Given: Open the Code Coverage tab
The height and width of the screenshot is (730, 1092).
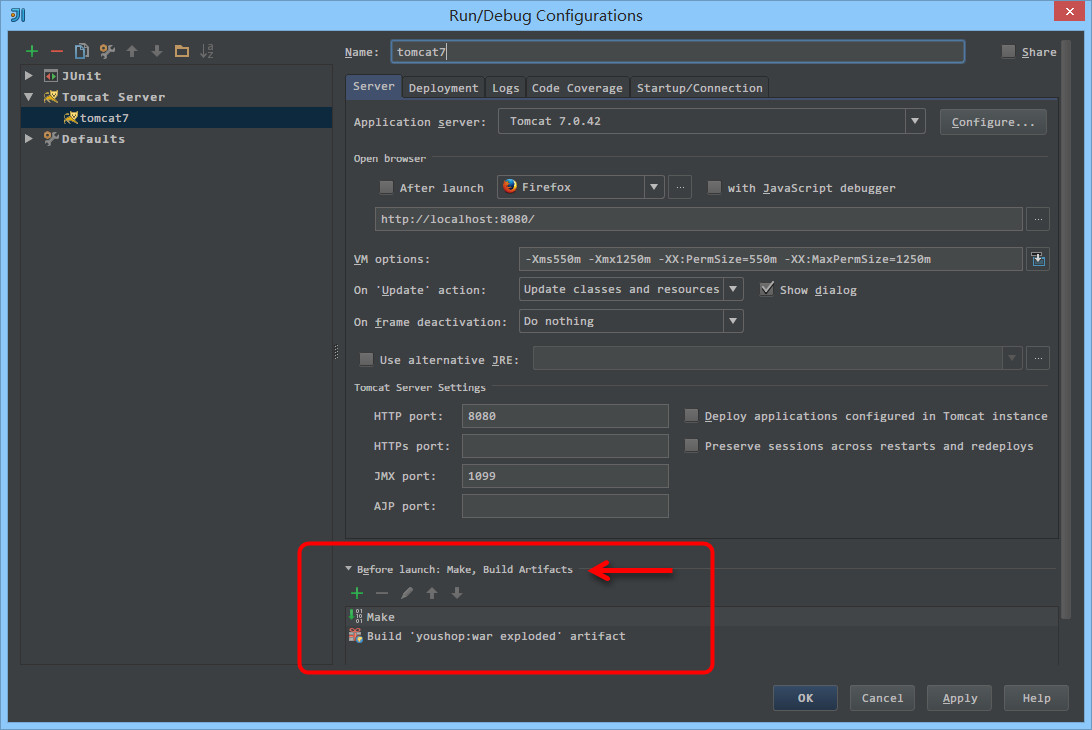Looking at the screenshot, I should tap(577, 88).
